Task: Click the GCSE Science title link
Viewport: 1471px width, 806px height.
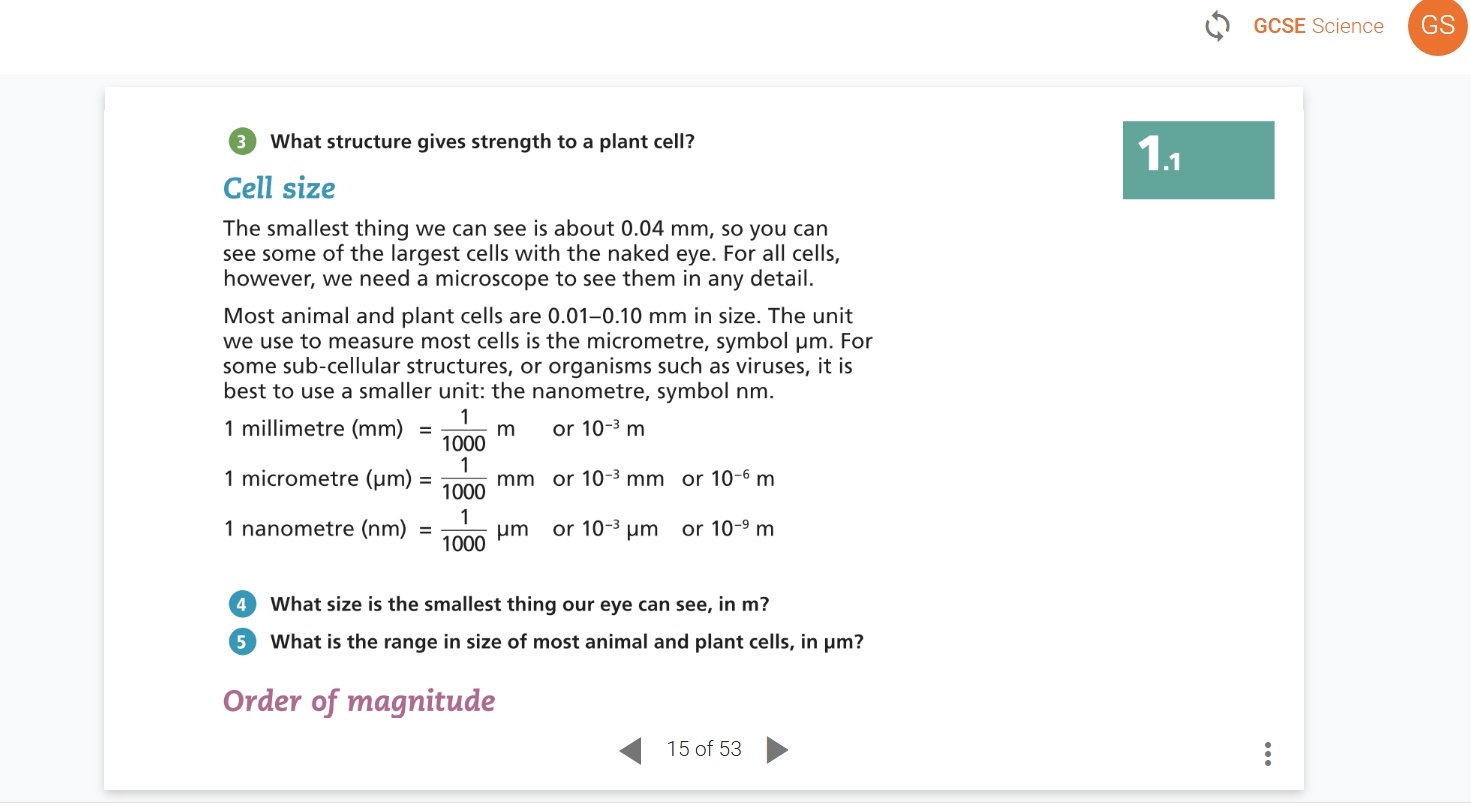Action: tap(1318, 27)
